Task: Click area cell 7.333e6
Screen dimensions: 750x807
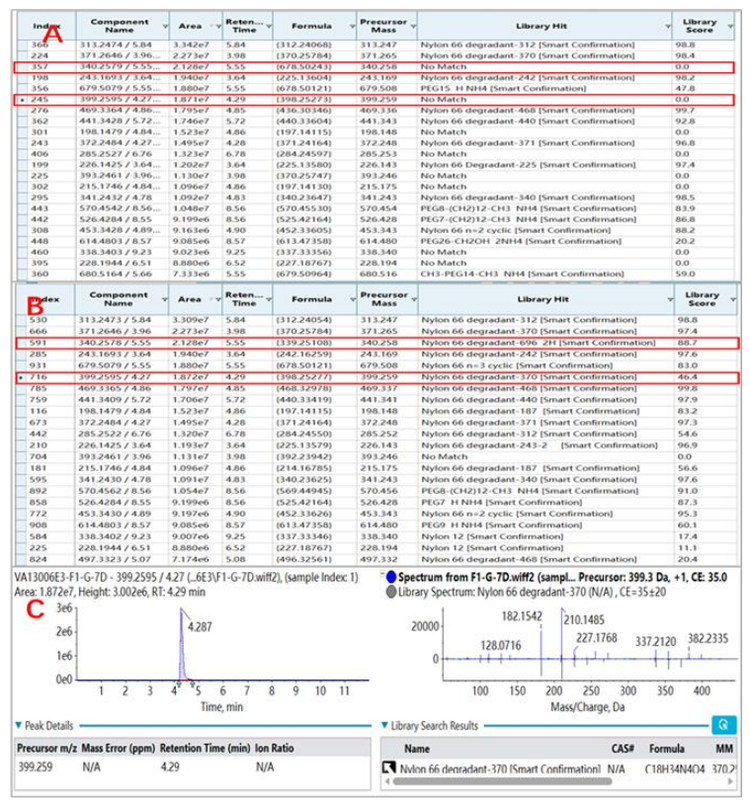Action: pyautogui.click(x=191, y=274)
